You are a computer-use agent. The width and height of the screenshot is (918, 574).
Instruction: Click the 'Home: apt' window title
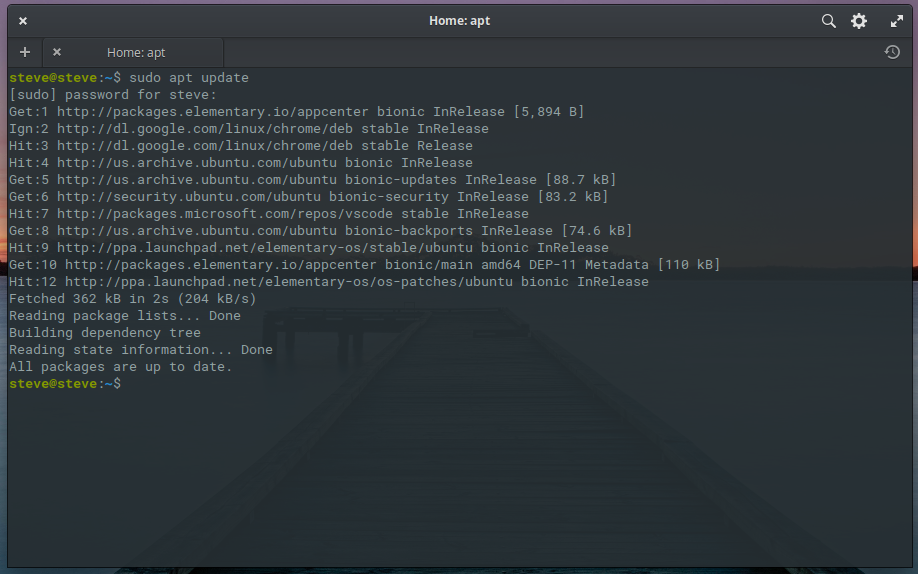tap(459, 20)
